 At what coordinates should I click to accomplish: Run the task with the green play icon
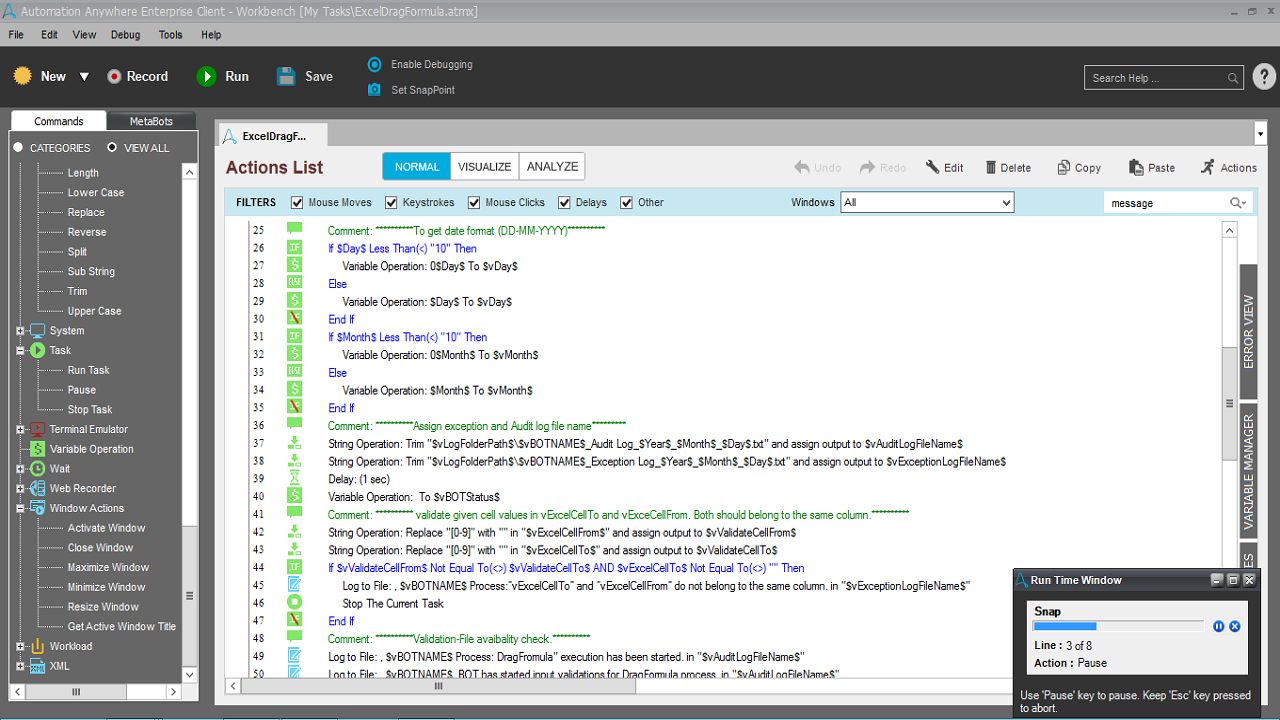[x=206, y=76]
